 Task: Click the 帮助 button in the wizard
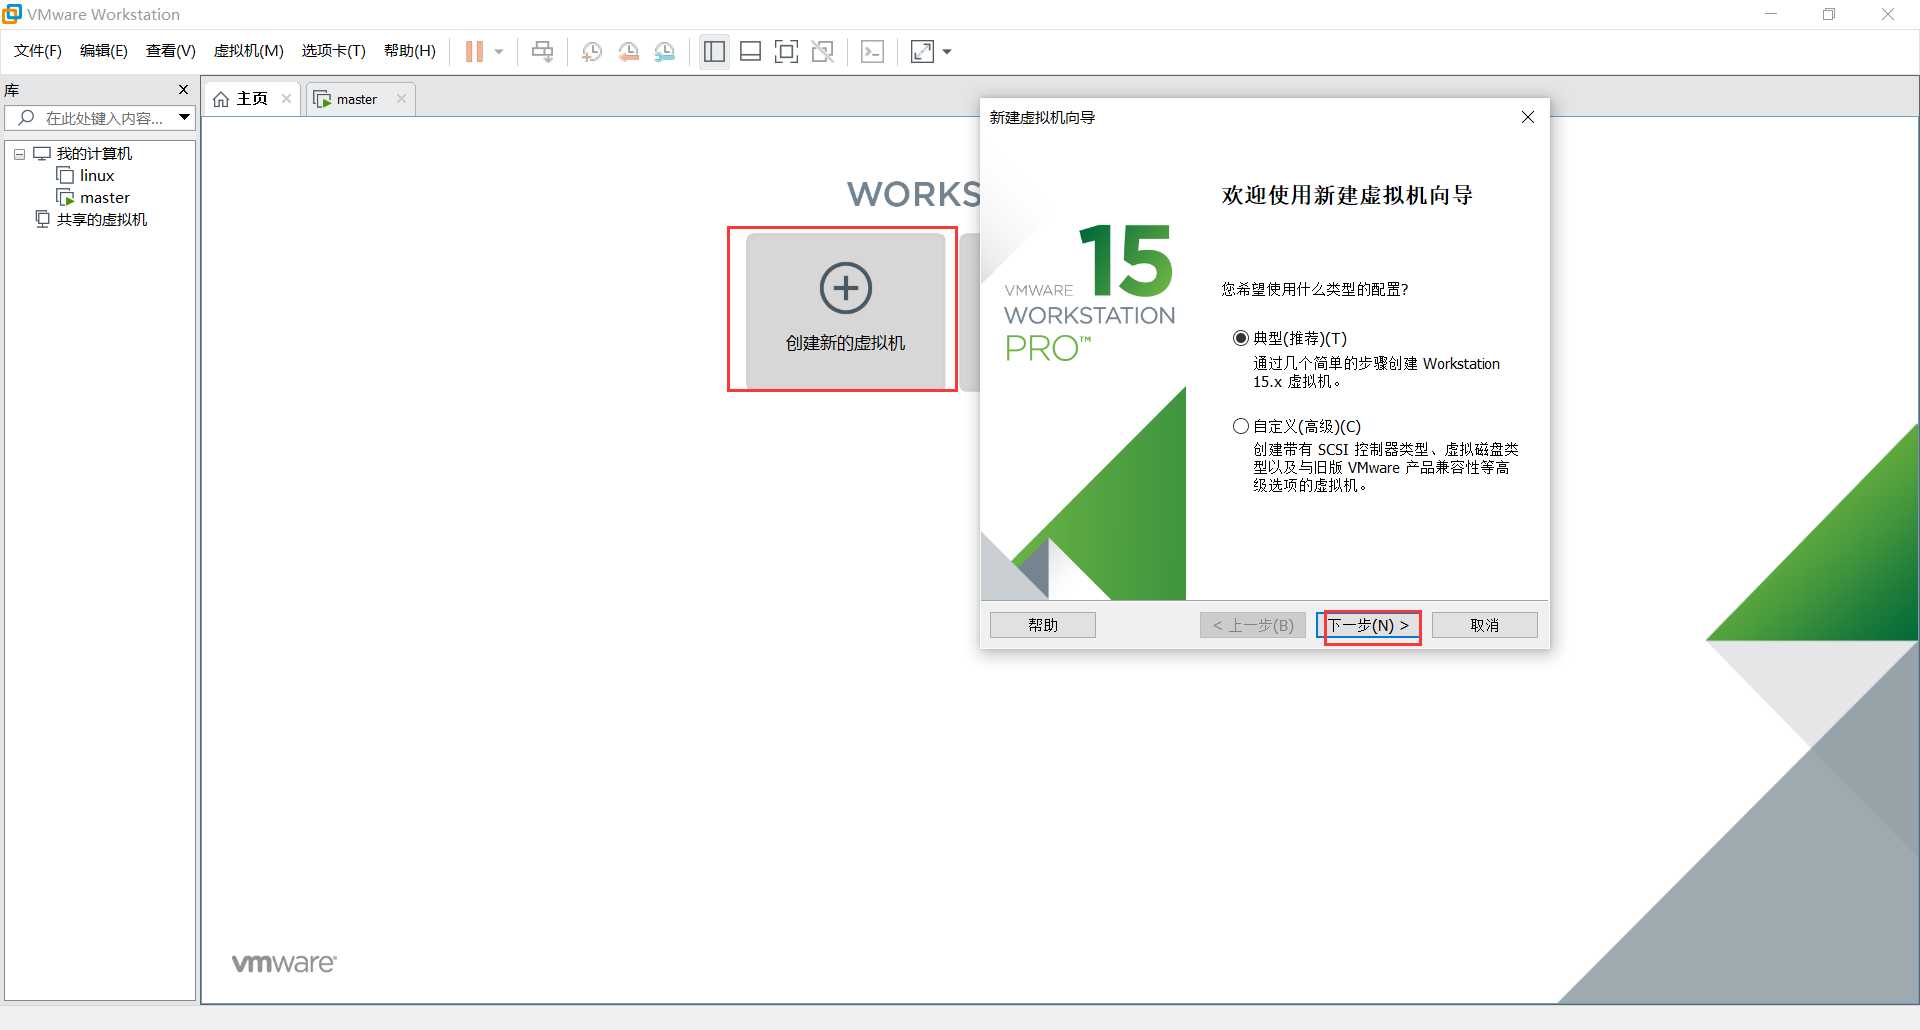tap(1042, 625)
